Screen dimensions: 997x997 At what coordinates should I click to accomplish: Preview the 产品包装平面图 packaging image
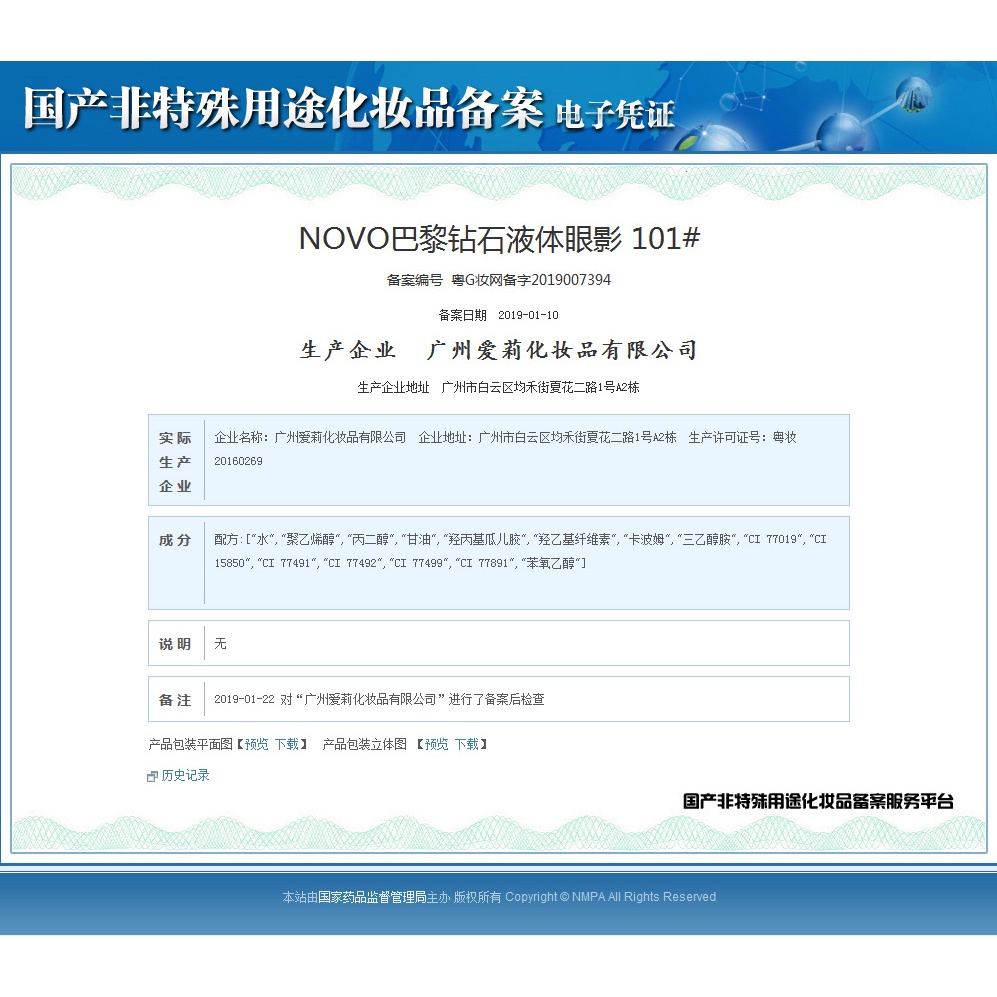(x=256, y=744)
